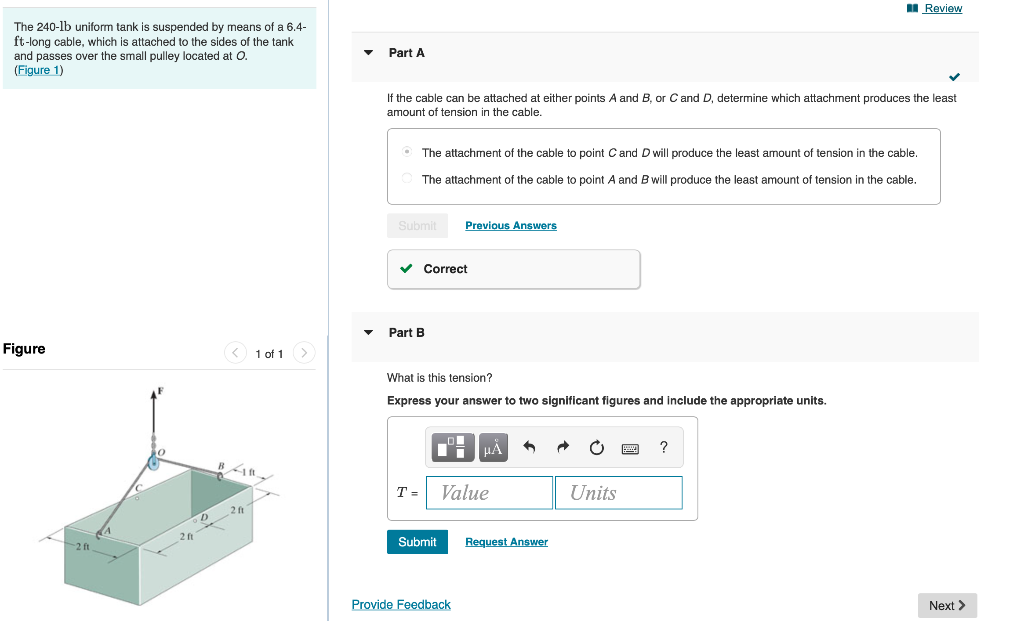Click the Next button at bottom right
1024x621 pixels.
946,605
